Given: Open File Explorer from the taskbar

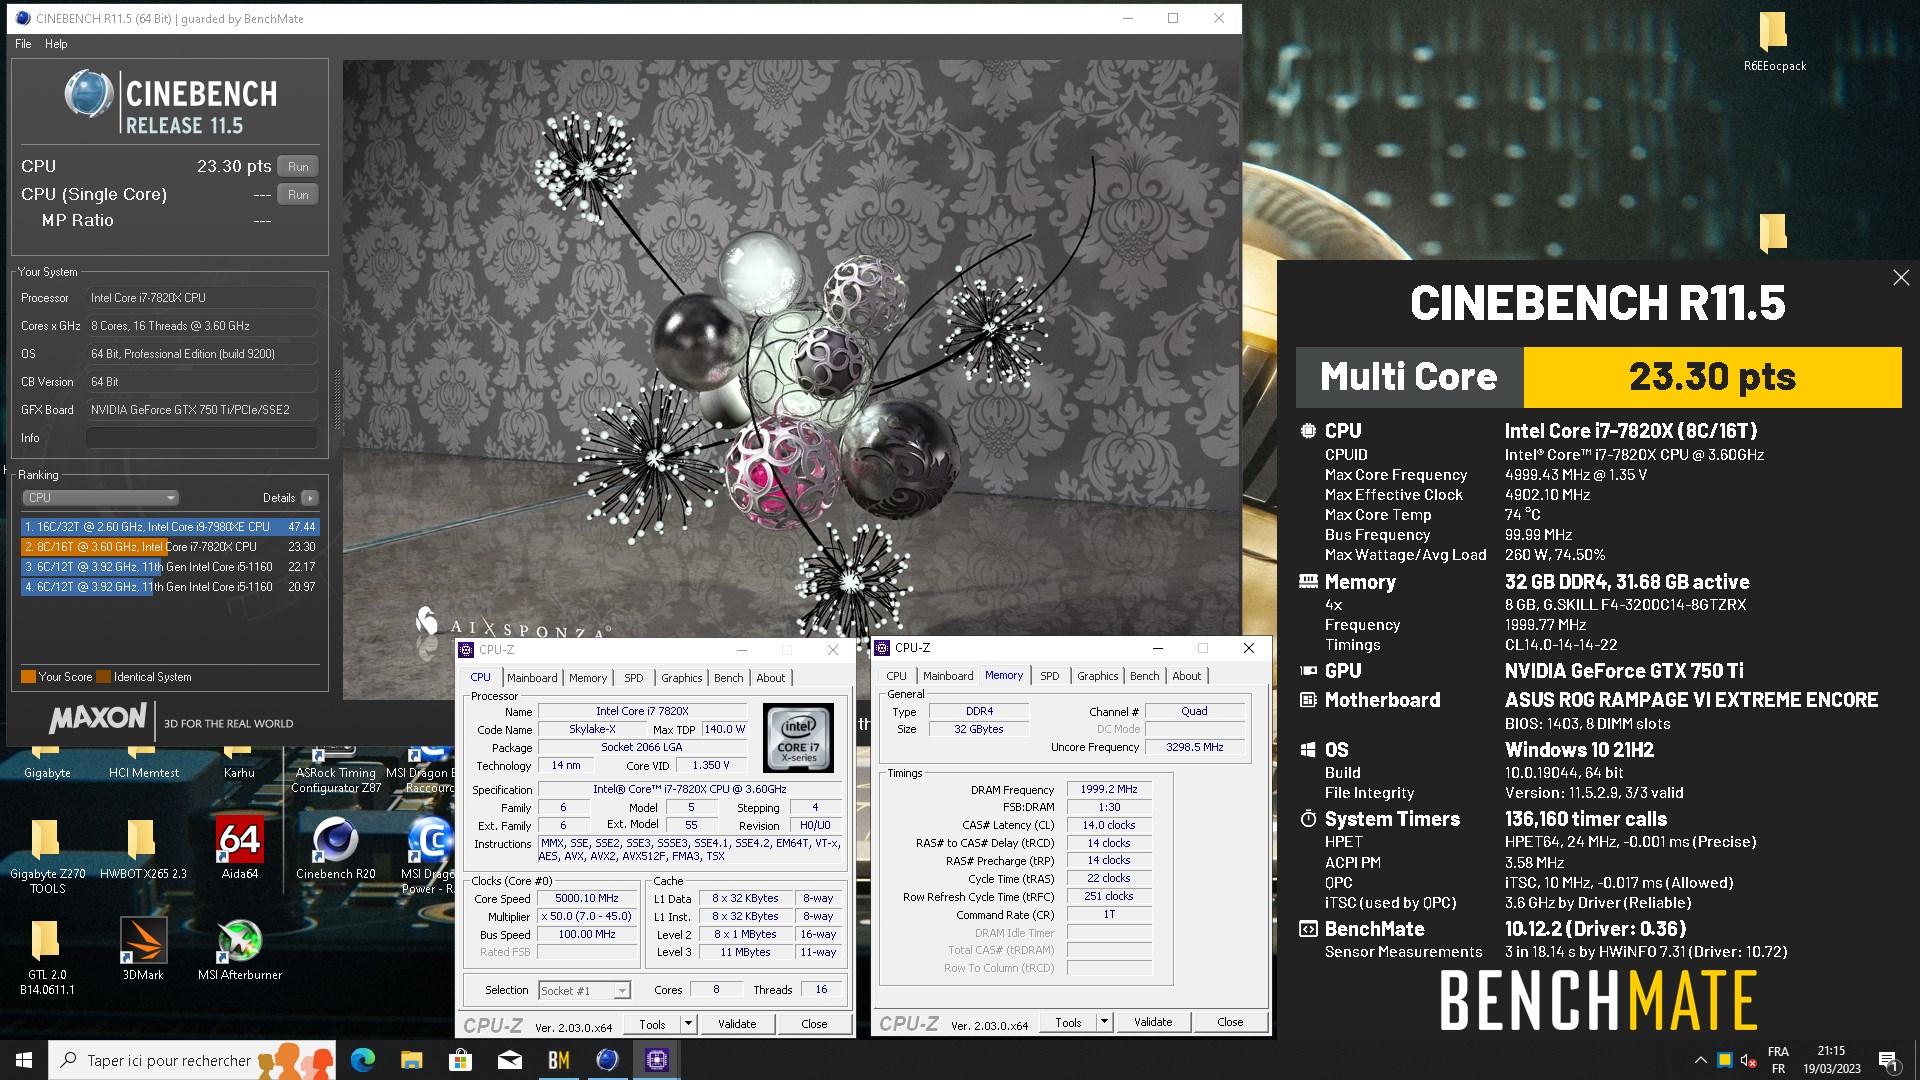Looking at the screenshot, I should 411,1060.
